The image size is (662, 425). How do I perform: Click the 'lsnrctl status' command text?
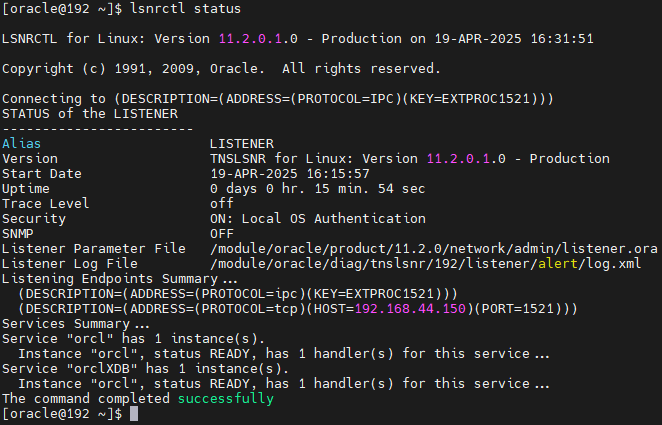click(185, 8)
